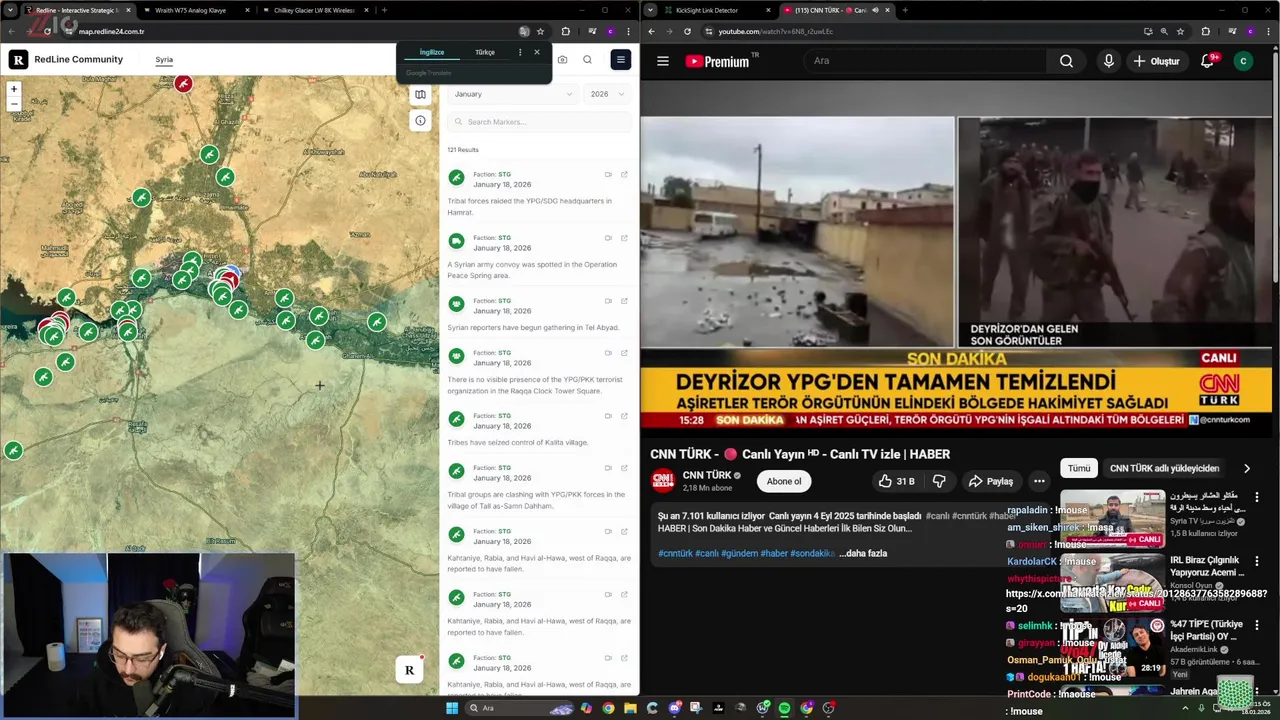1280x720 pixels.
Task: Select İngilizce in Google Translate popup
Action: click(x=432, y=52)
